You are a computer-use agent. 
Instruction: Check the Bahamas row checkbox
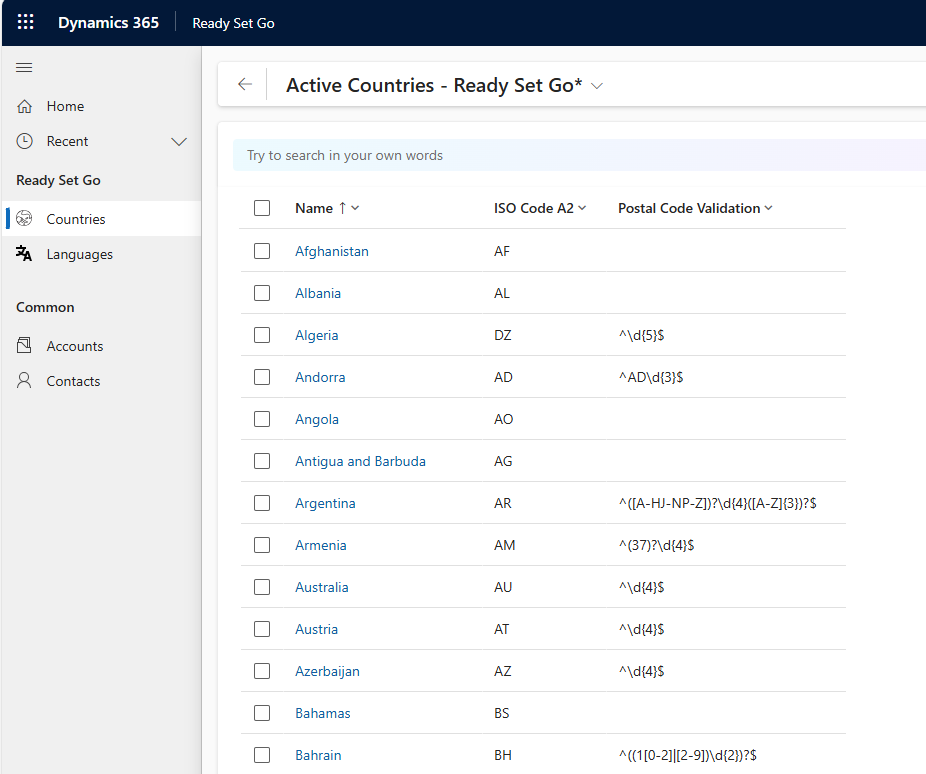(x=262, y=713)
